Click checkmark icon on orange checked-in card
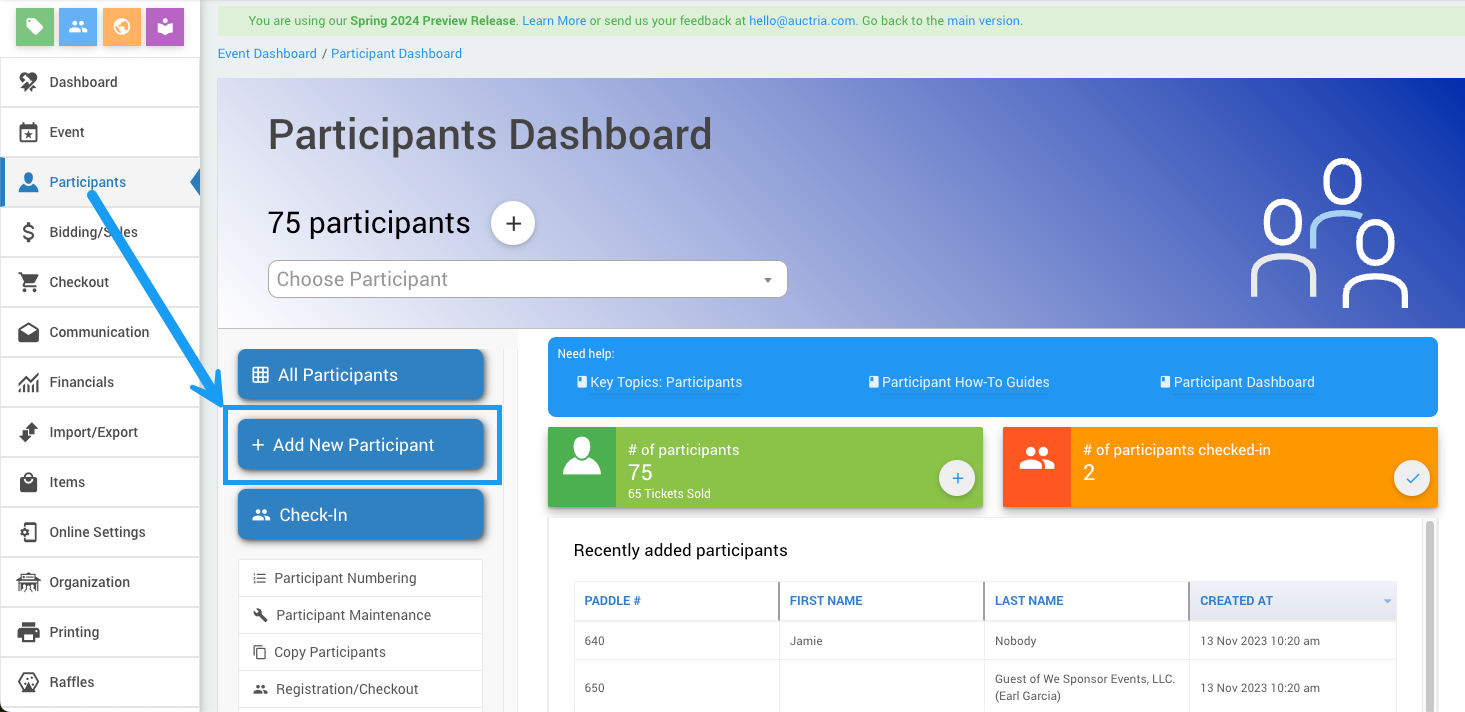Screen dimensions: 1465x712 coord(1412,479)
